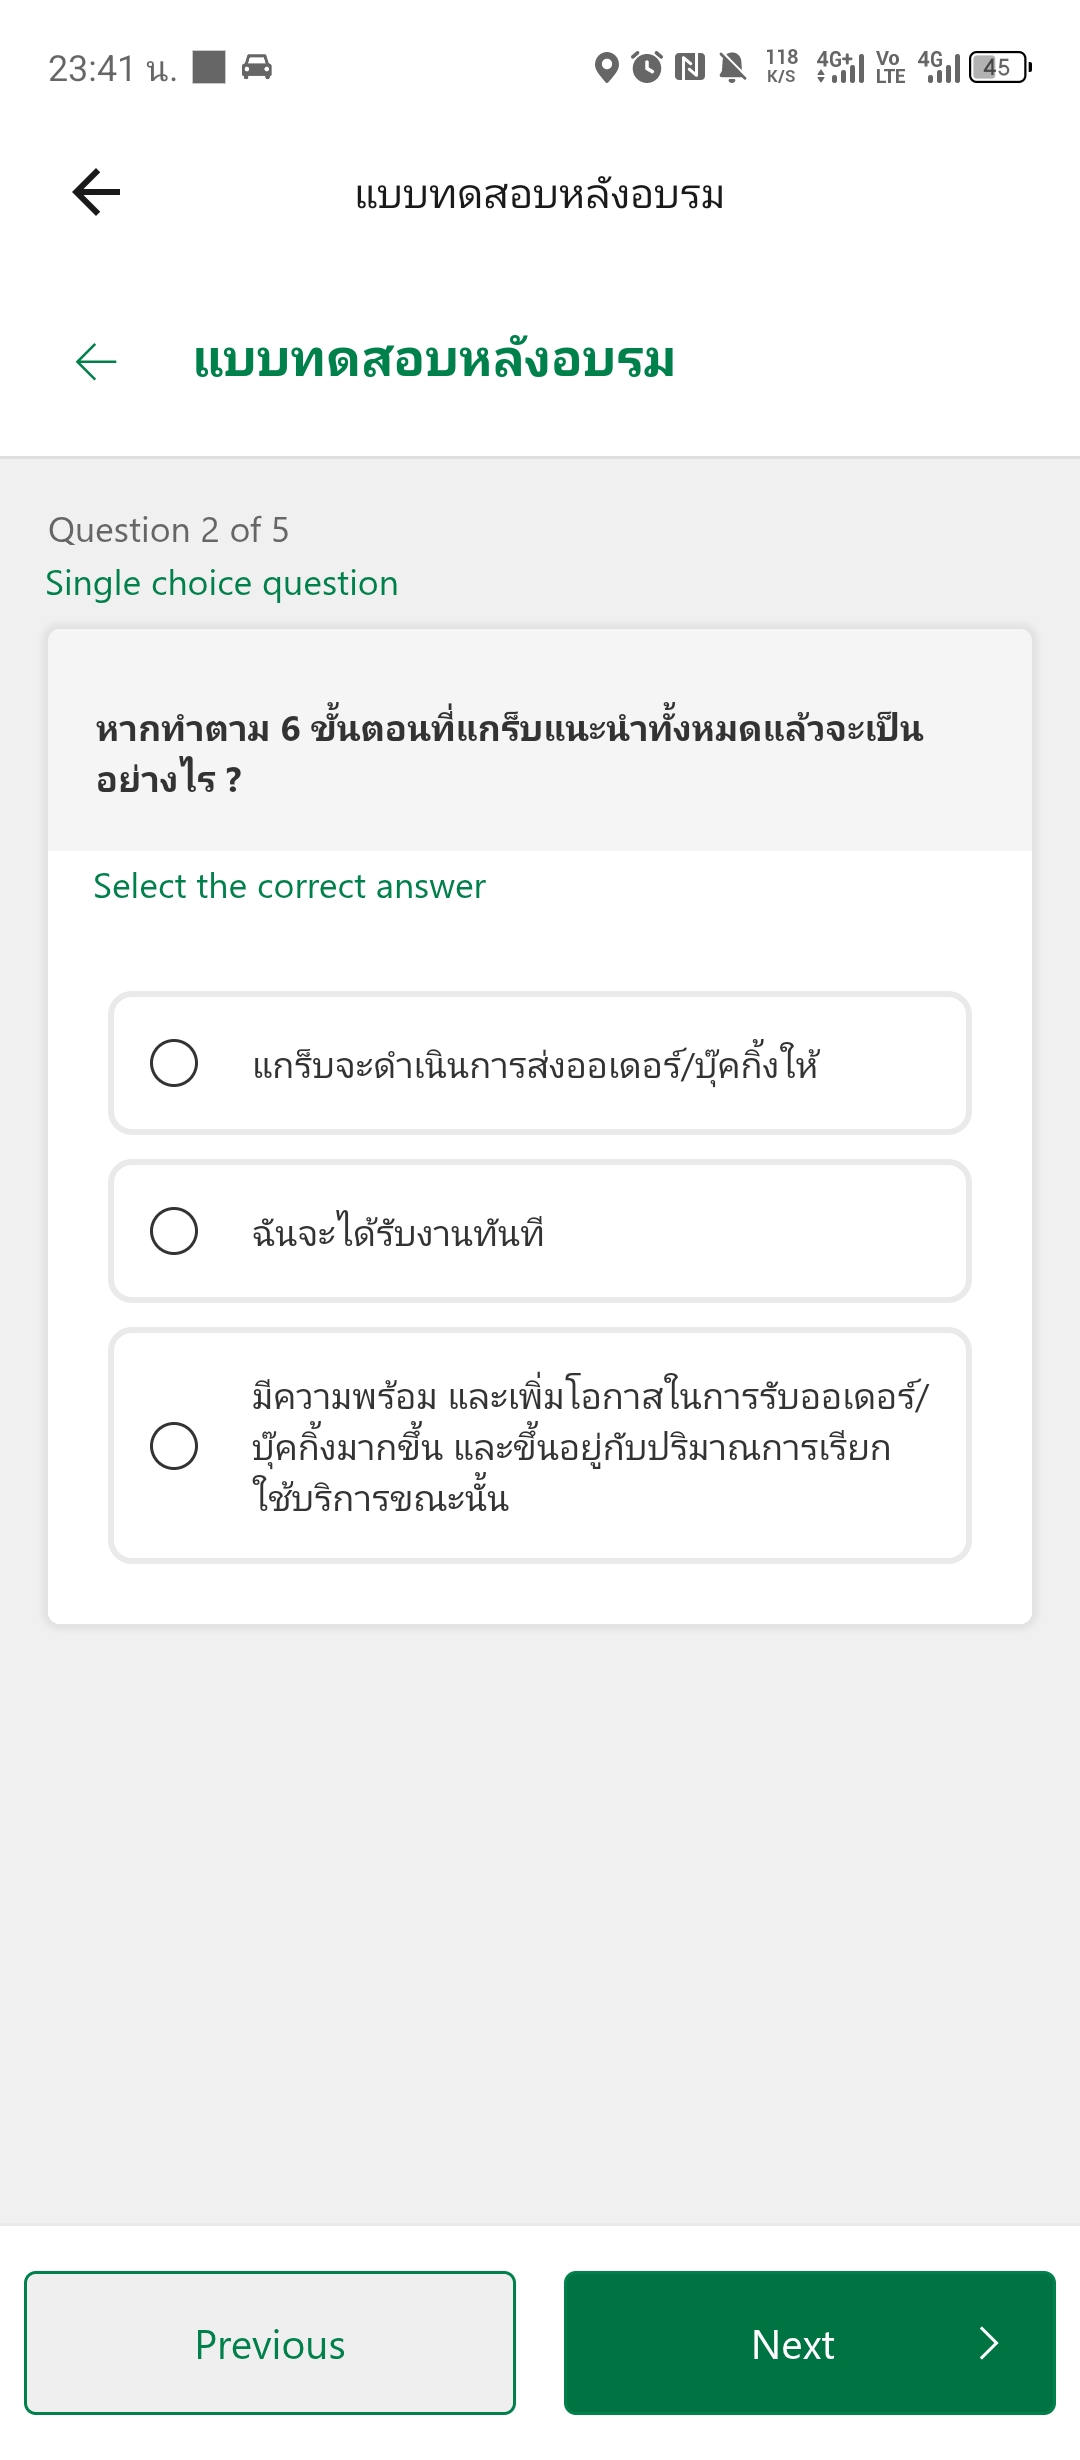
Task: Click the Next button
Action: click(x=810, y=2343)
